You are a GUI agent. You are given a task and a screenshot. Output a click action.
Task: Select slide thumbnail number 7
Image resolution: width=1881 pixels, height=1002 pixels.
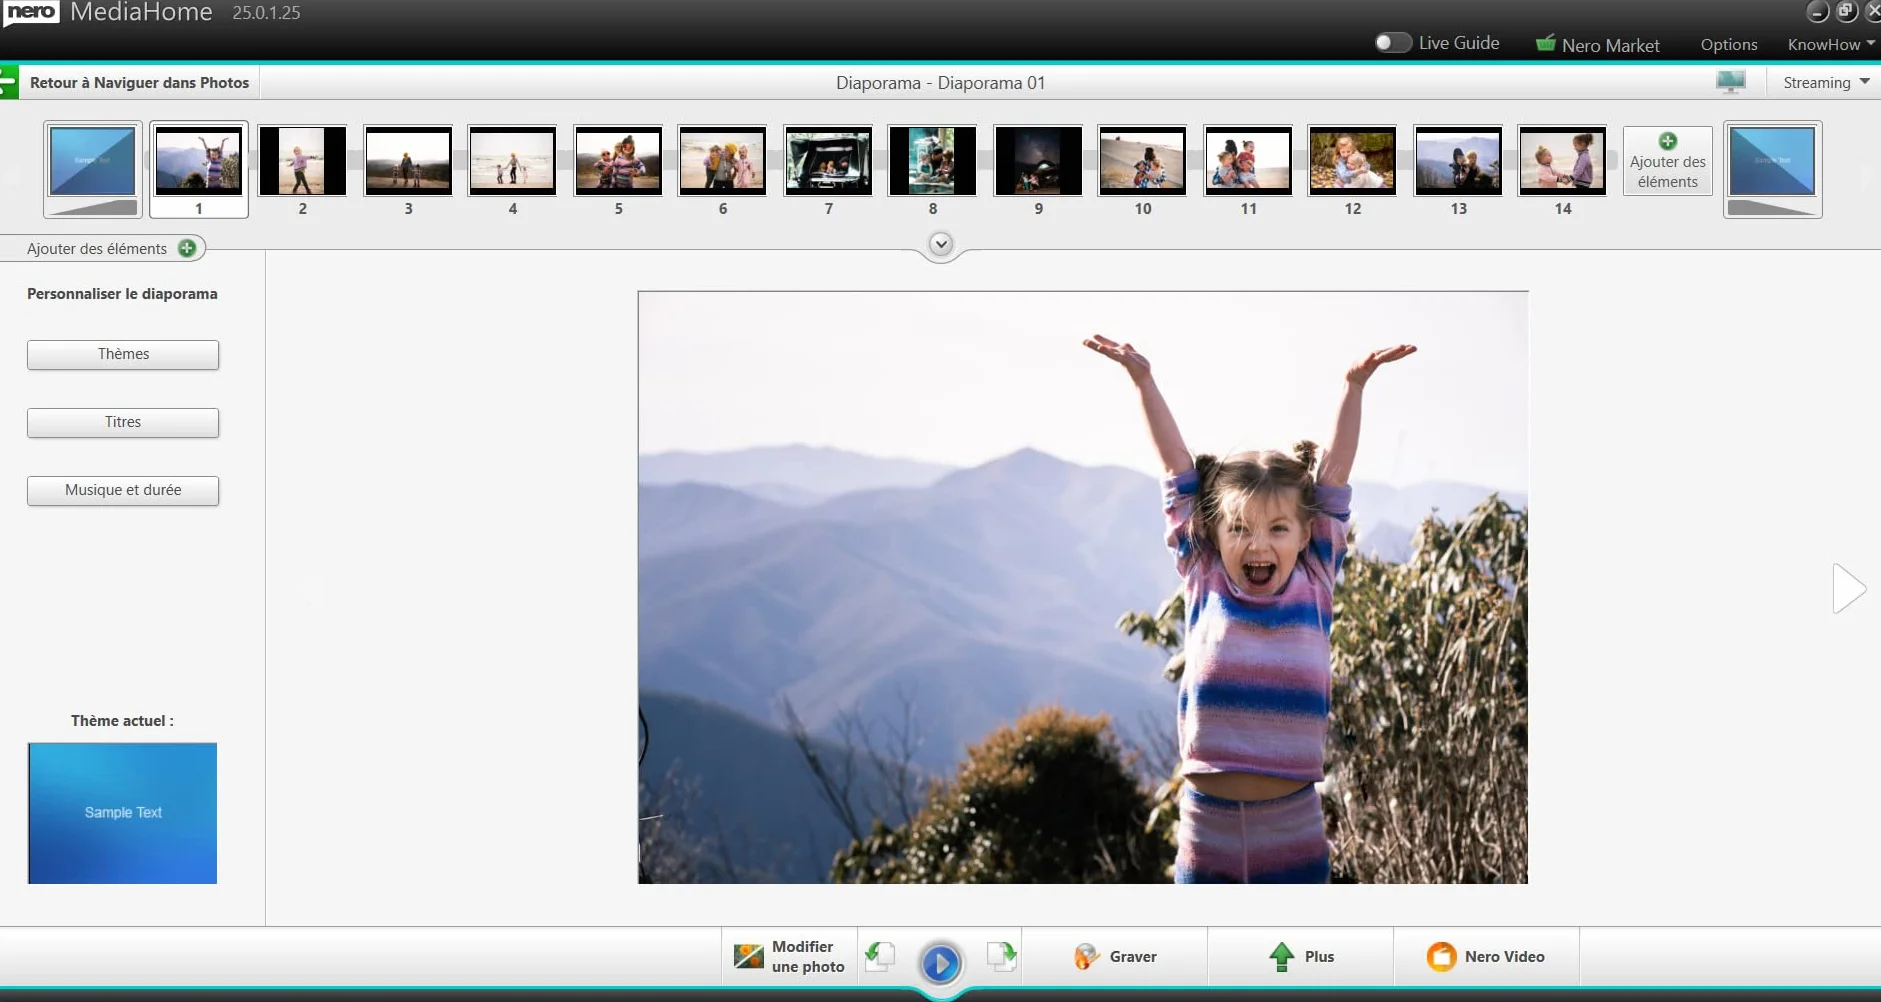(828, 161)
